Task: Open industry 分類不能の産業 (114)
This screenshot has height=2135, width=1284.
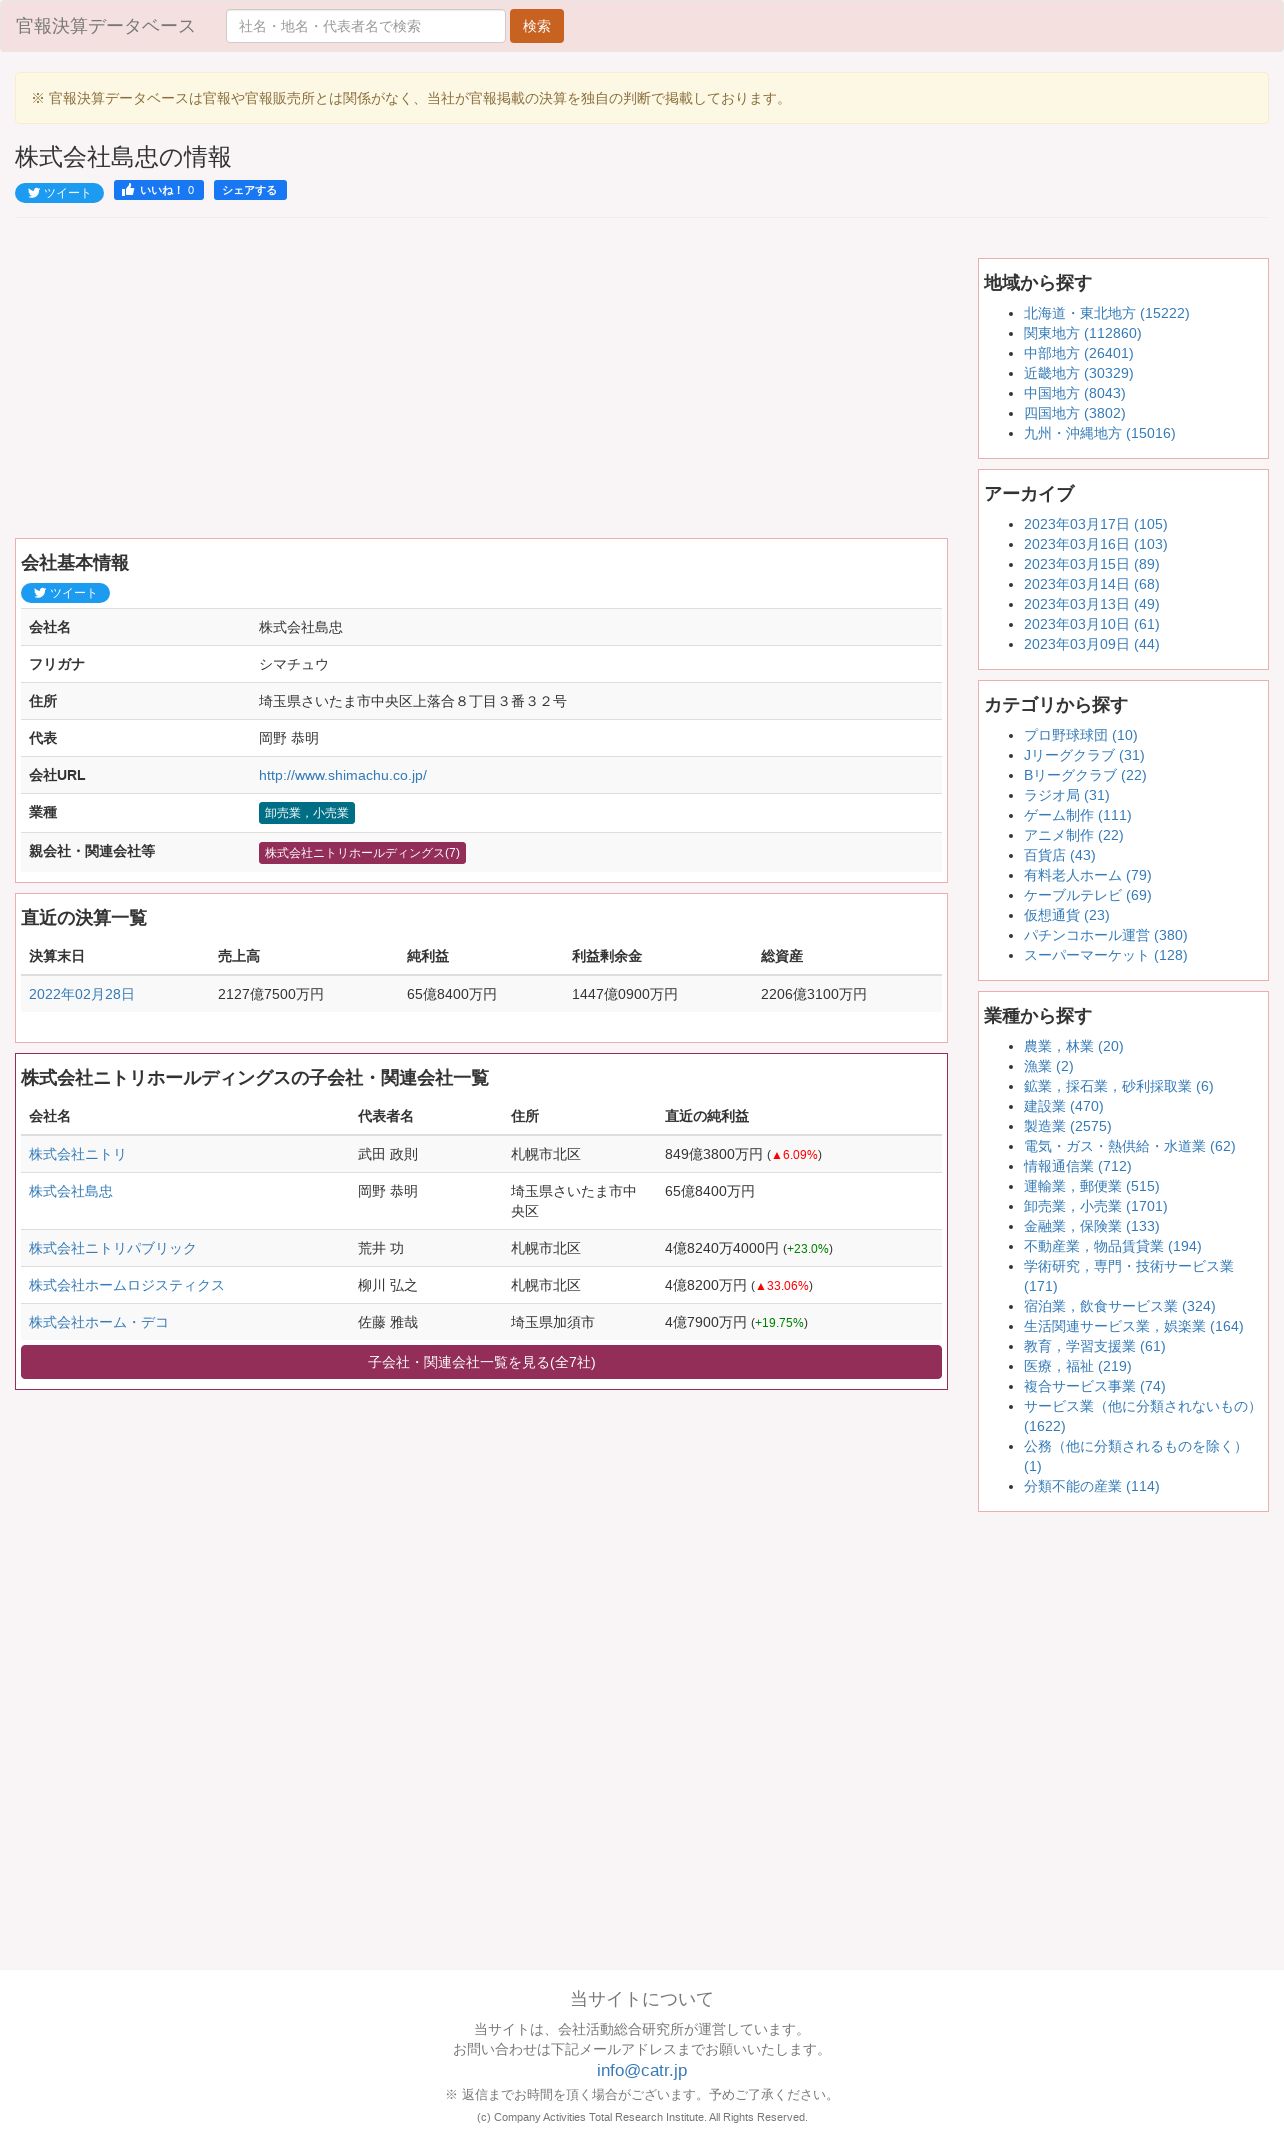Action: click(x=1092, y=1486)
